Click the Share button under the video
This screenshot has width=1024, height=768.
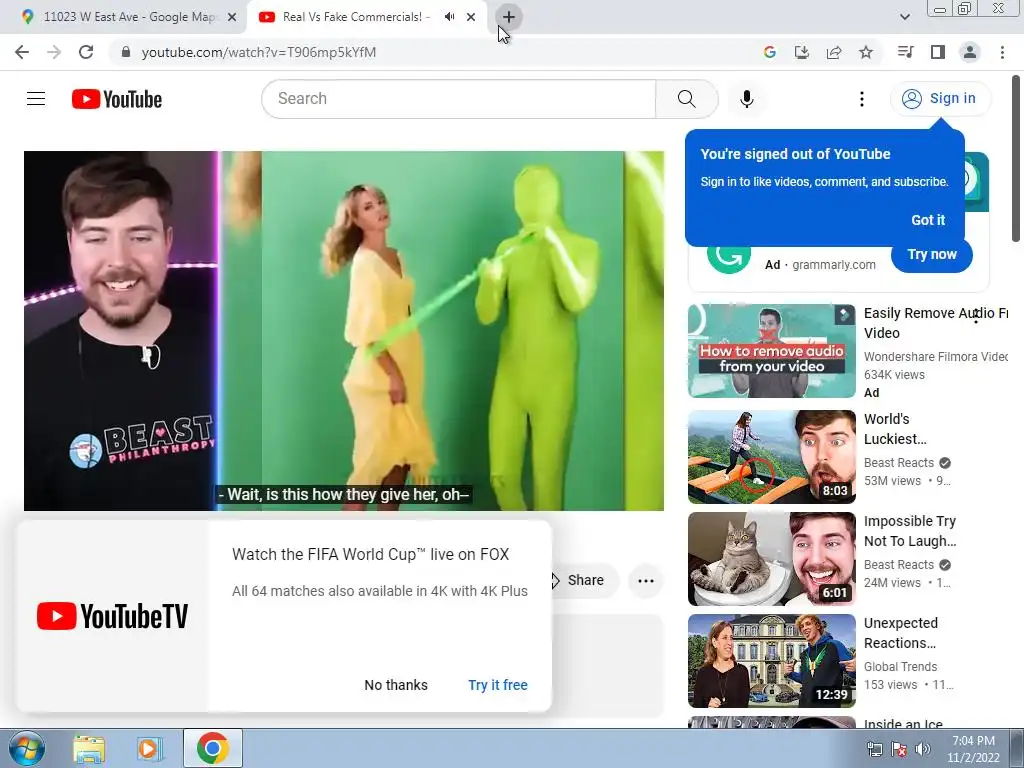[585, 580]
